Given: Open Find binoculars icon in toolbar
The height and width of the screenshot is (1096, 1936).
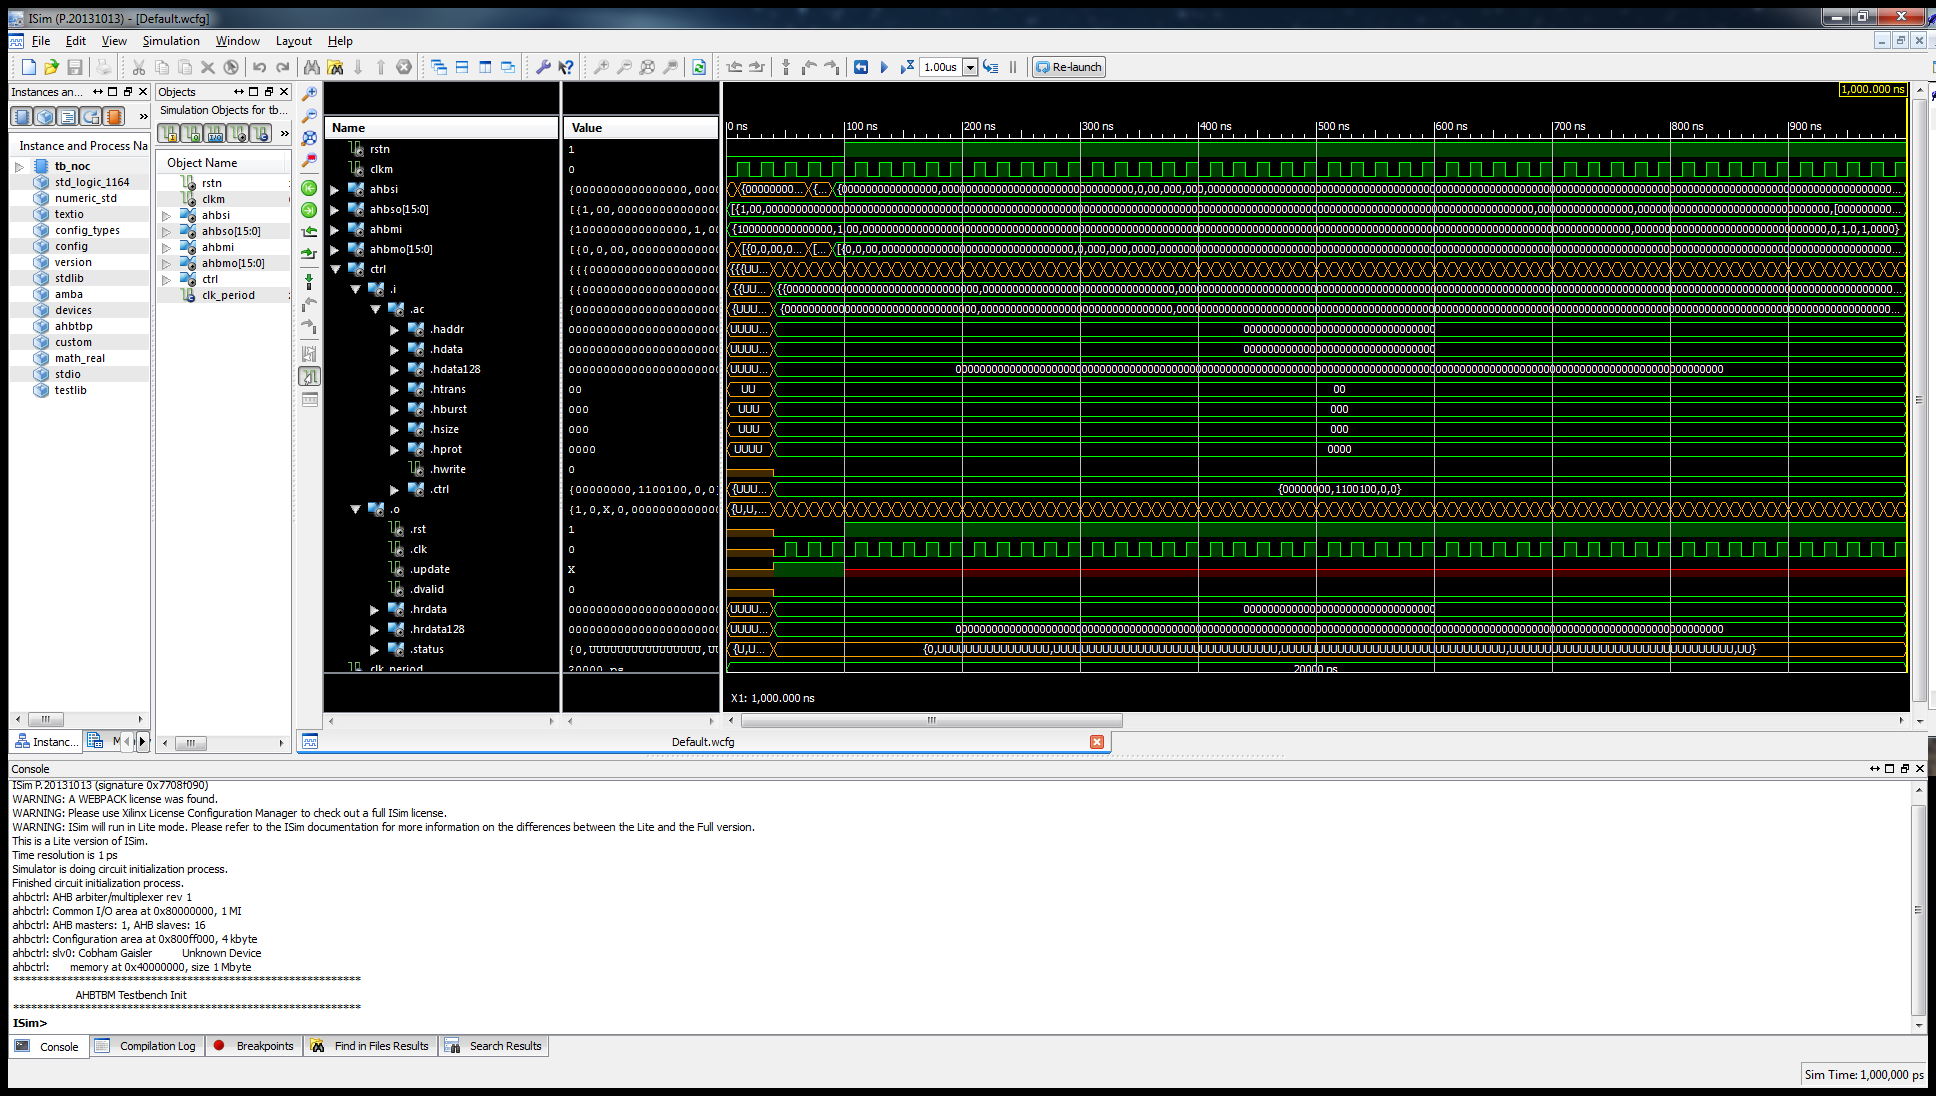Looking at the screenshot, I should tap(312, 67).
